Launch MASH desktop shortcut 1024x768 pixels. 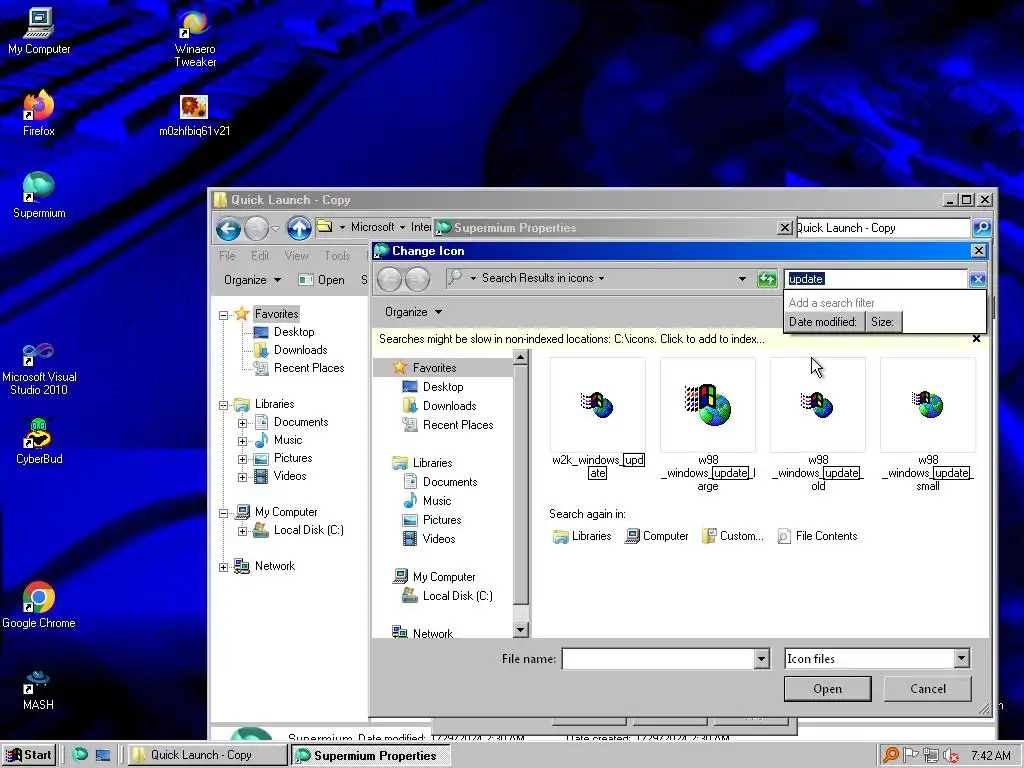pyautogui.click(x=38, y=690)
